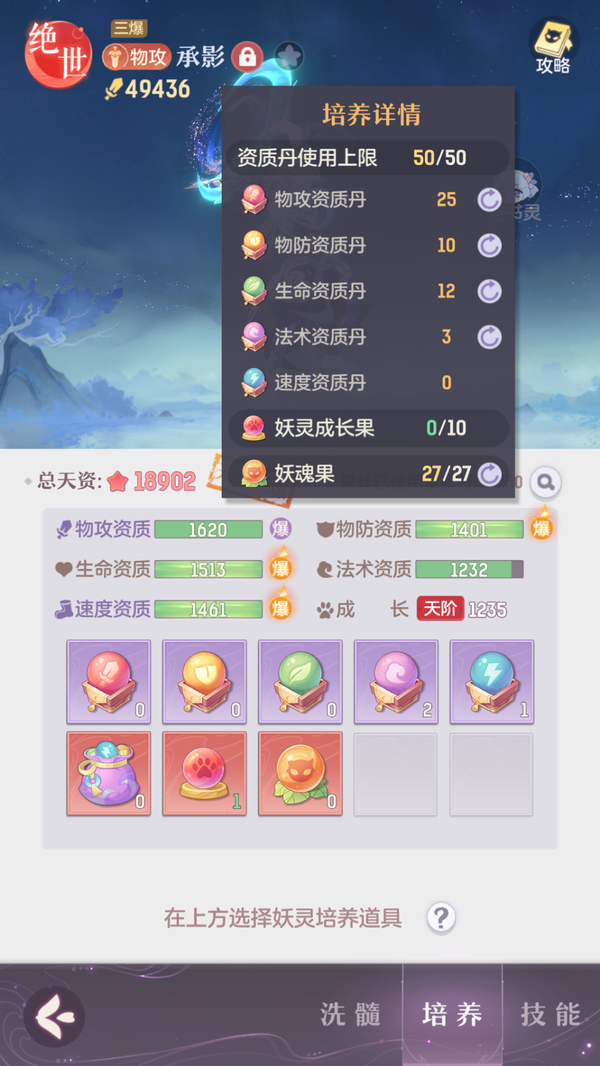Reset 法术资质丹 with its refresh icon
The image size is (600, 1066).
point(489,337)
